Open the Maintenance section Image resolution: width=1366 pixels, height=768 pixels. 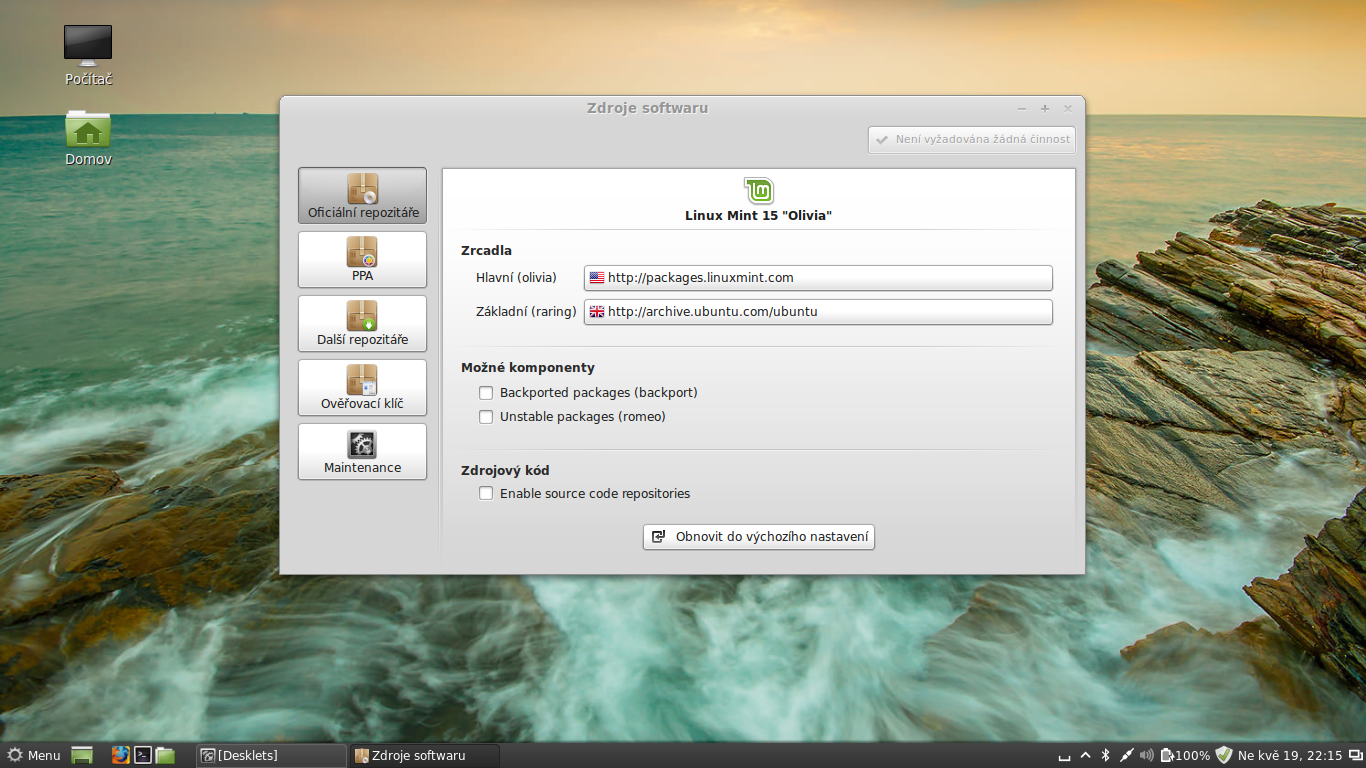(362, 451)
